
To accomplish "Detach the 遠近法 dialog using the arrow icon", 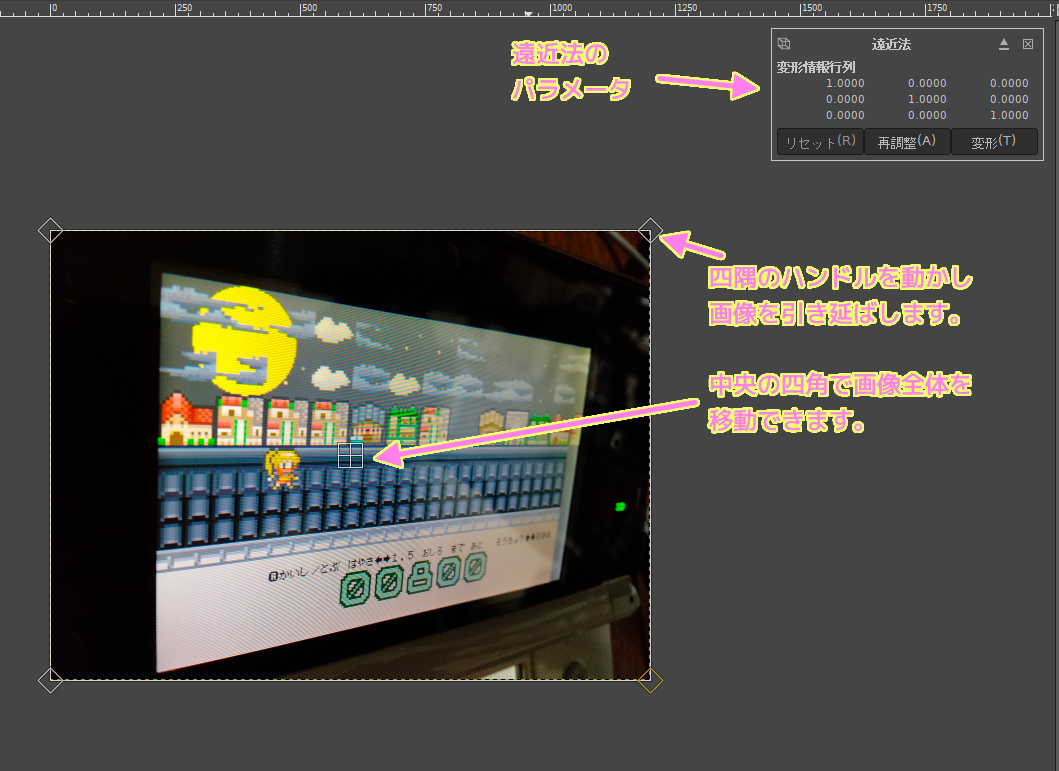I will (x=1004, y=44).
